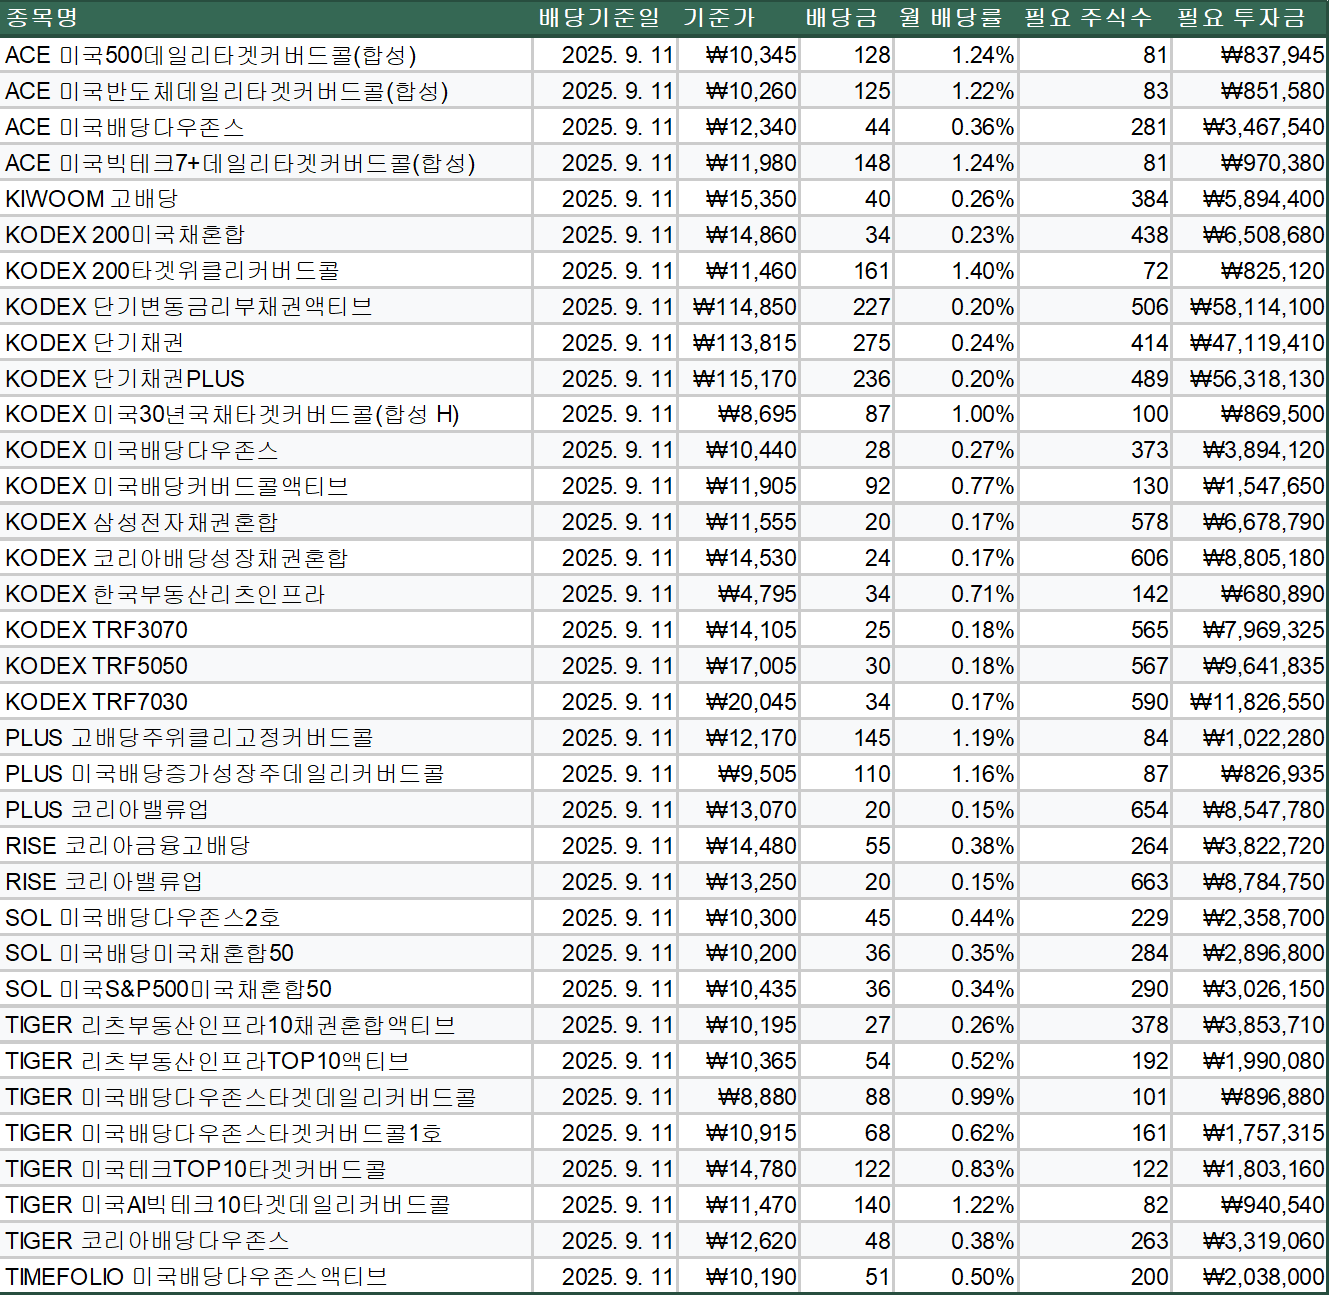Image resolution: width=1330 pixels, height=1296 pixels.
Task: Select the KODEX TRF7030 cell
Action: (266, 702)
